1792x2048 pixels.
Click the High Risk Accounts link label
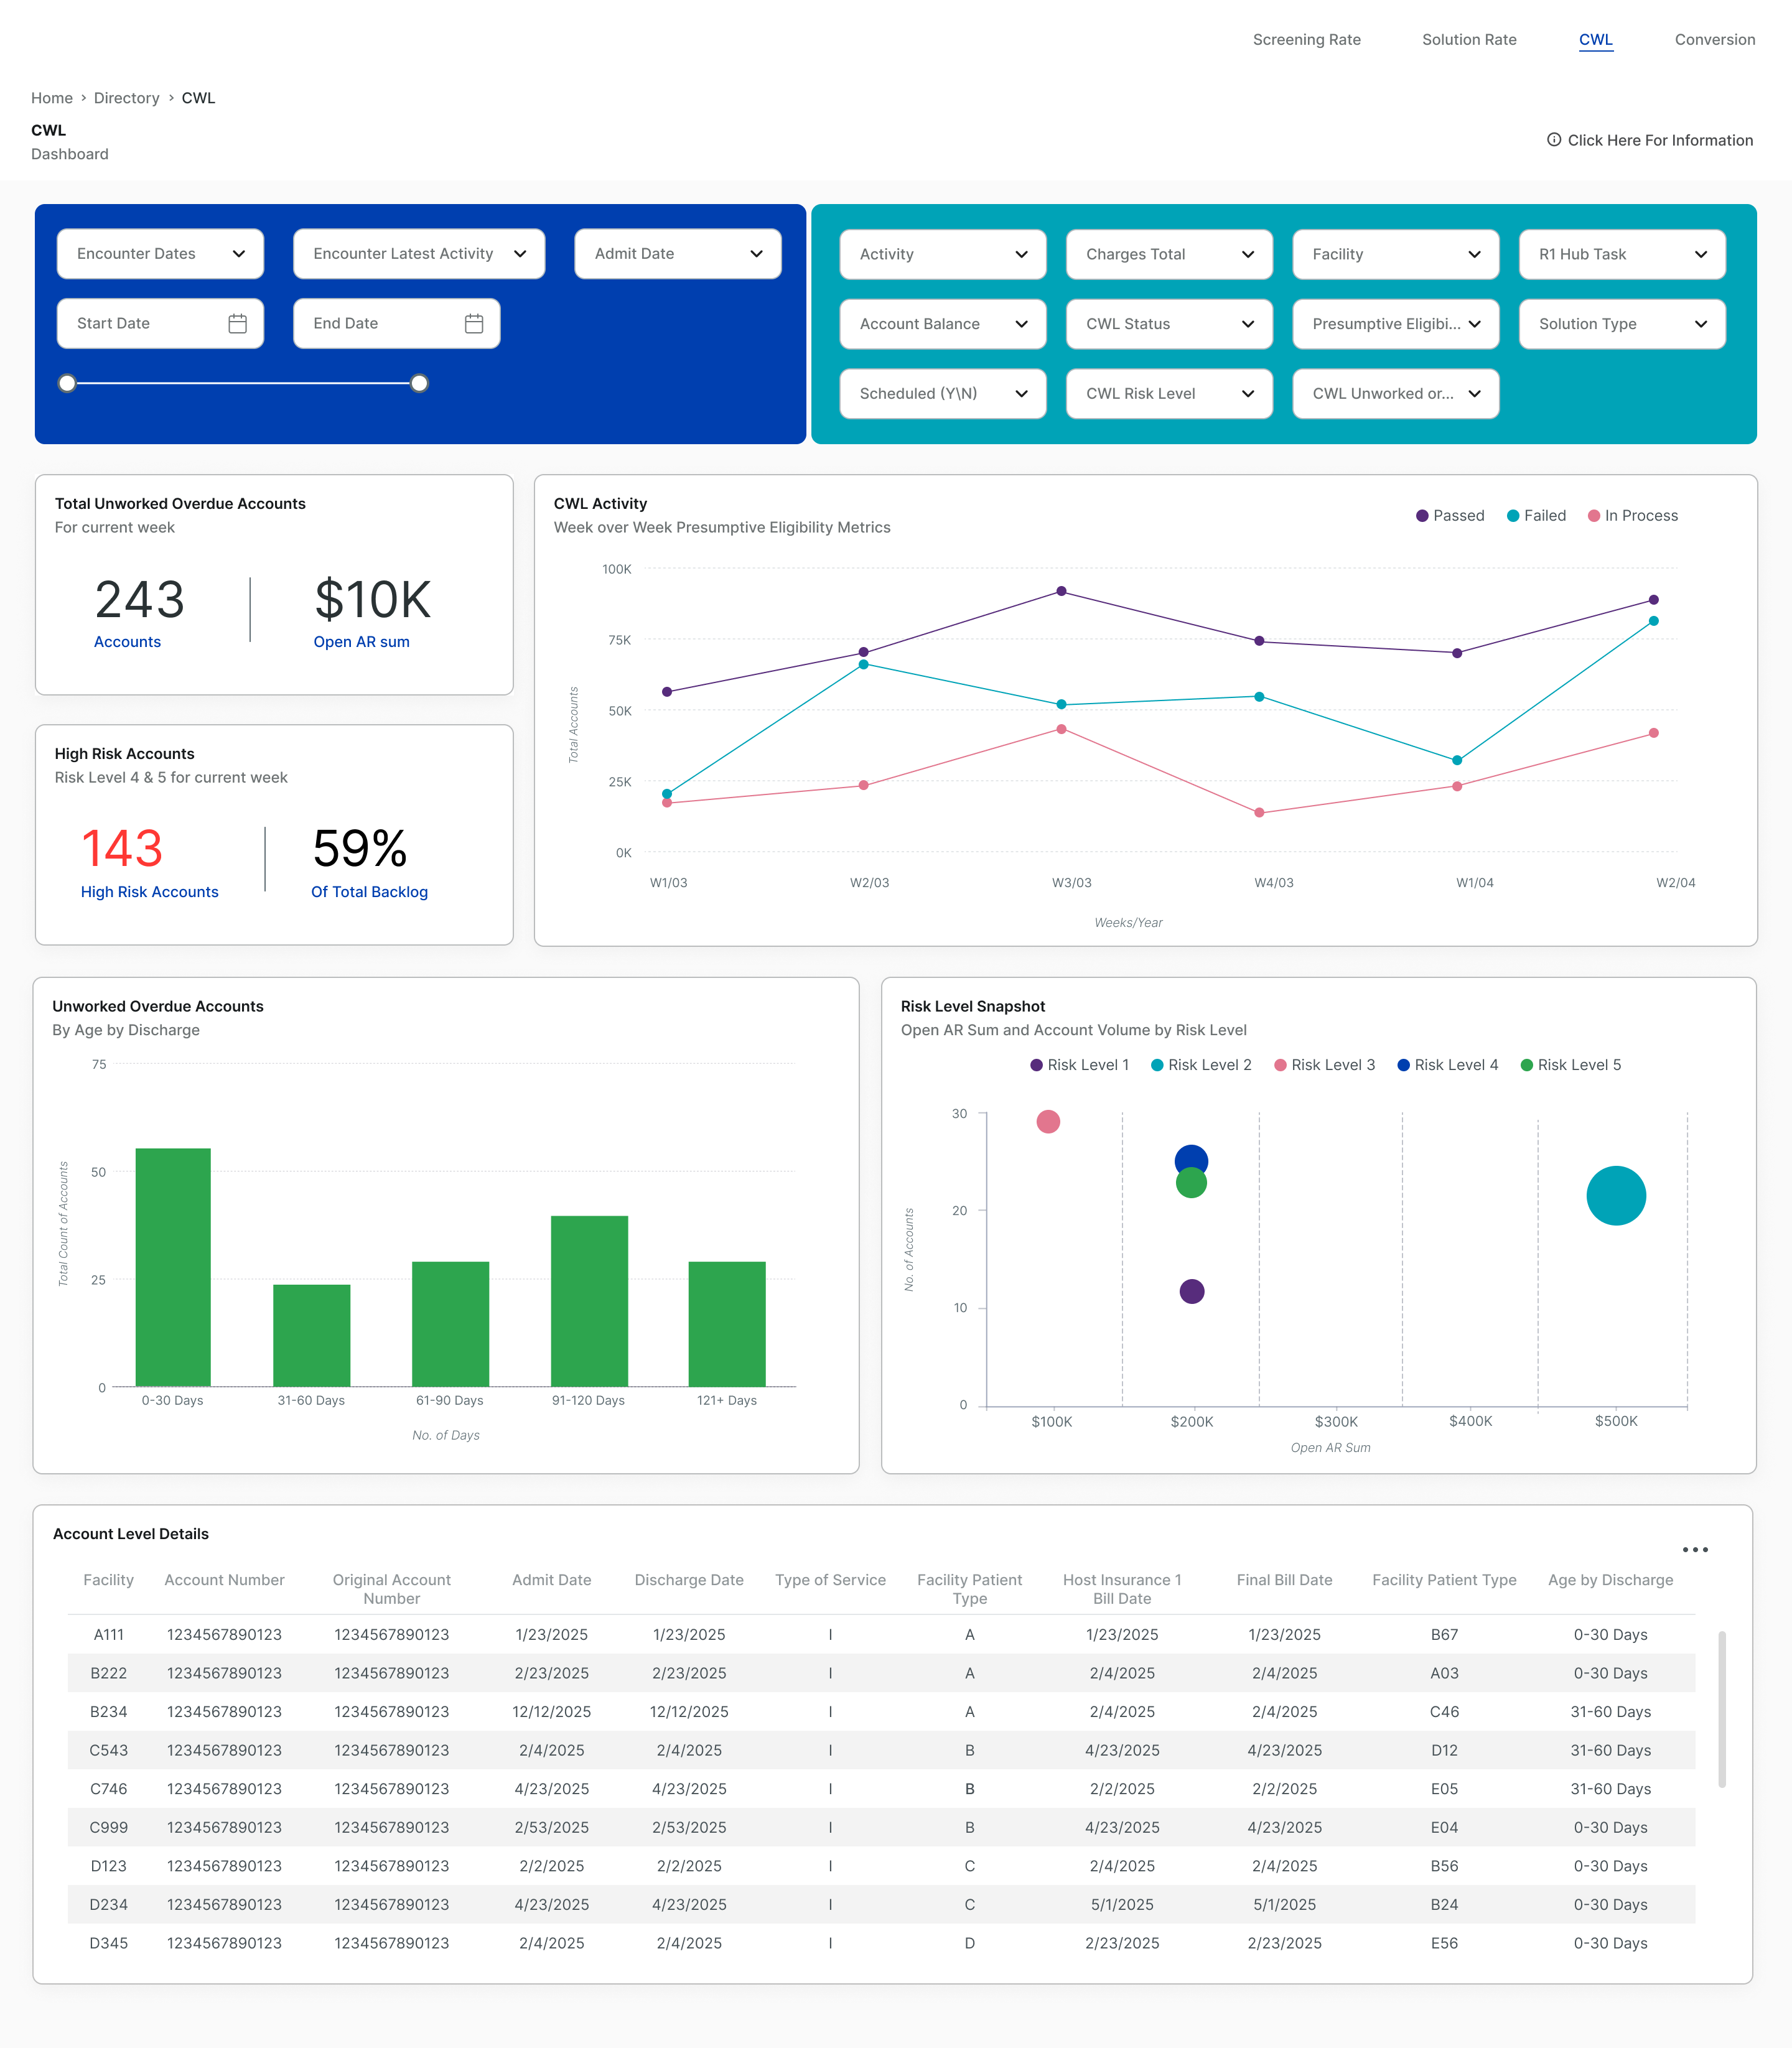(149, 892)
